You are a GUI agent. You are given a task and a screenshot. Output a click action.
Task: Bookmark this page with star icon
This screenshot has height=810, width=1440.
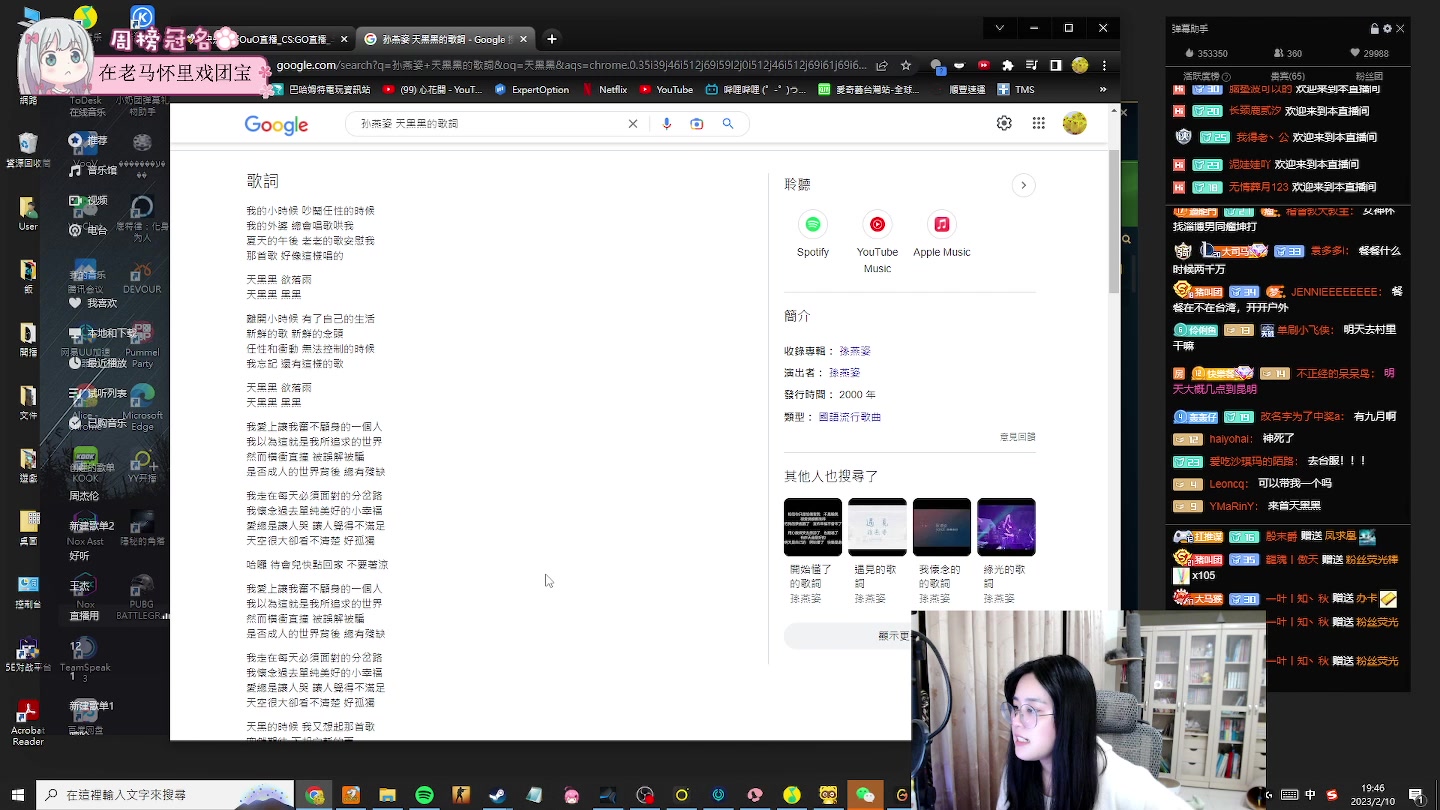click(906, 66)
